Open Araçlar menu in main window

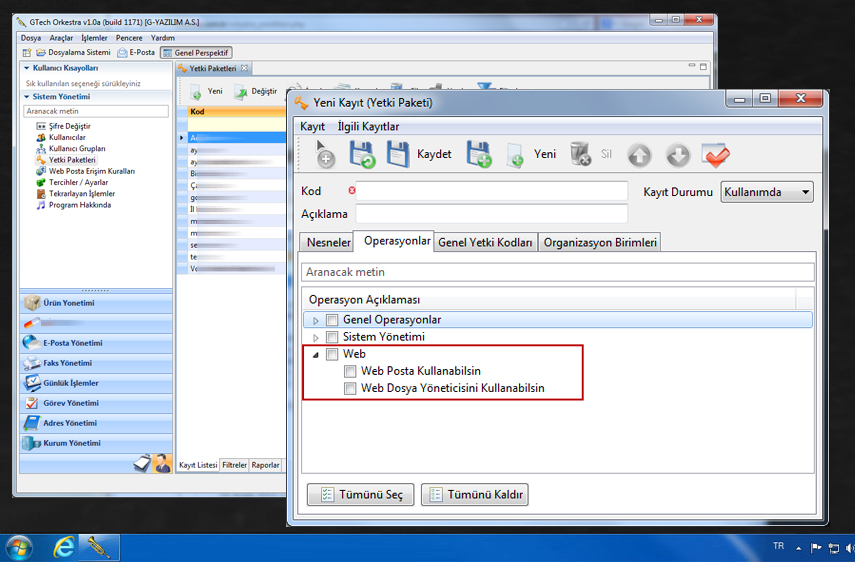tap(61, 38)
